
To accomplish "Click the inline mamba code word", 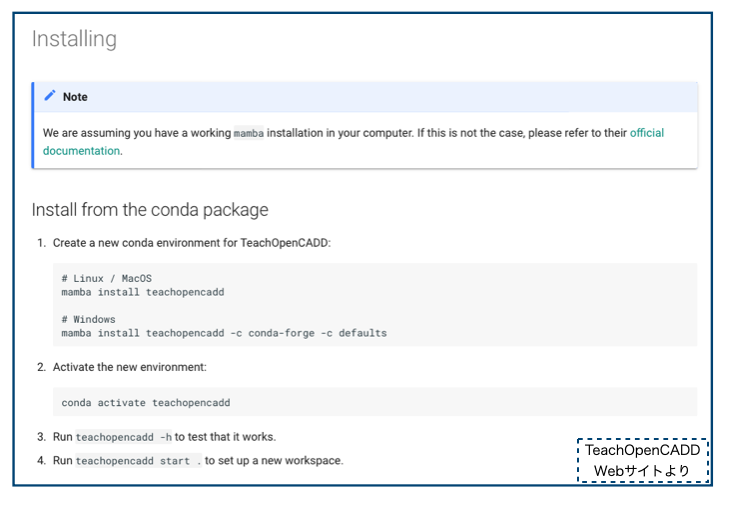I will coord(248,133).
